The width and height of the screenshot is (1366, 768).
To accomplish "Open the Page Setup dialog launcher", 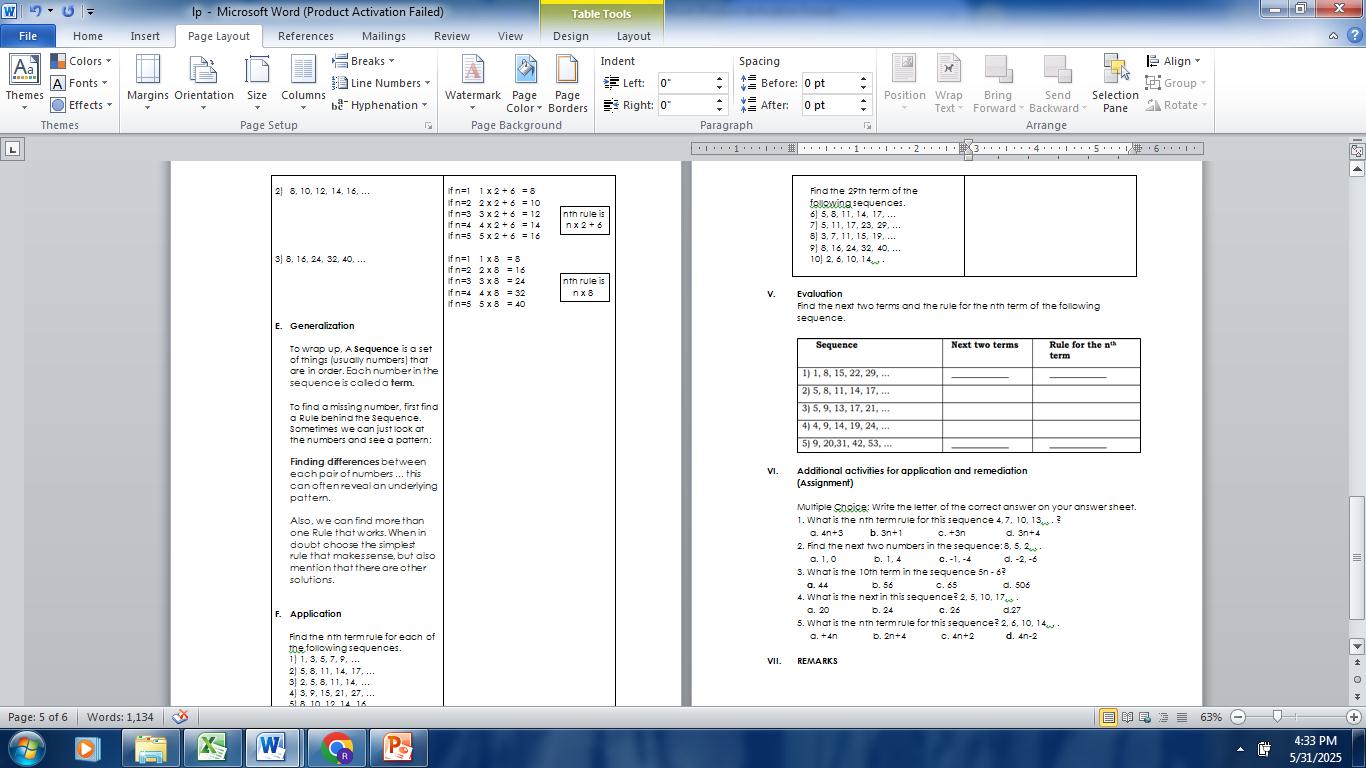I will pos(429,126).
